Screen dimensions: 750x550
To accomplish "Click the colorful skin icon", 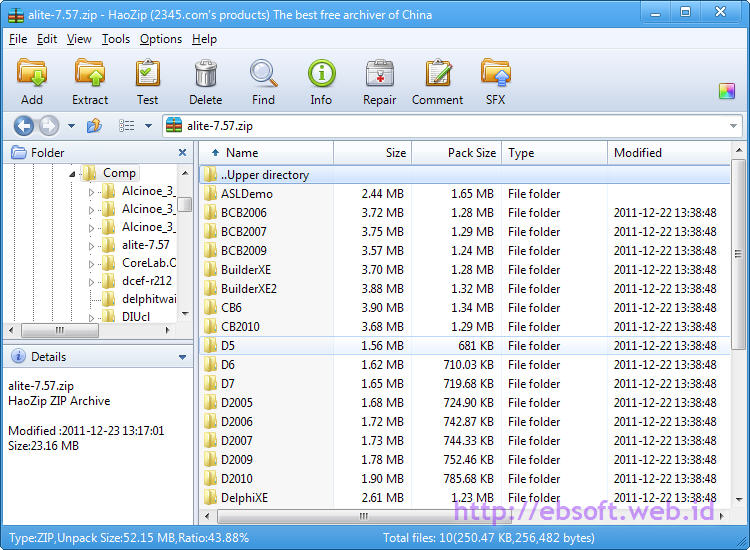I will pos(727,91).
